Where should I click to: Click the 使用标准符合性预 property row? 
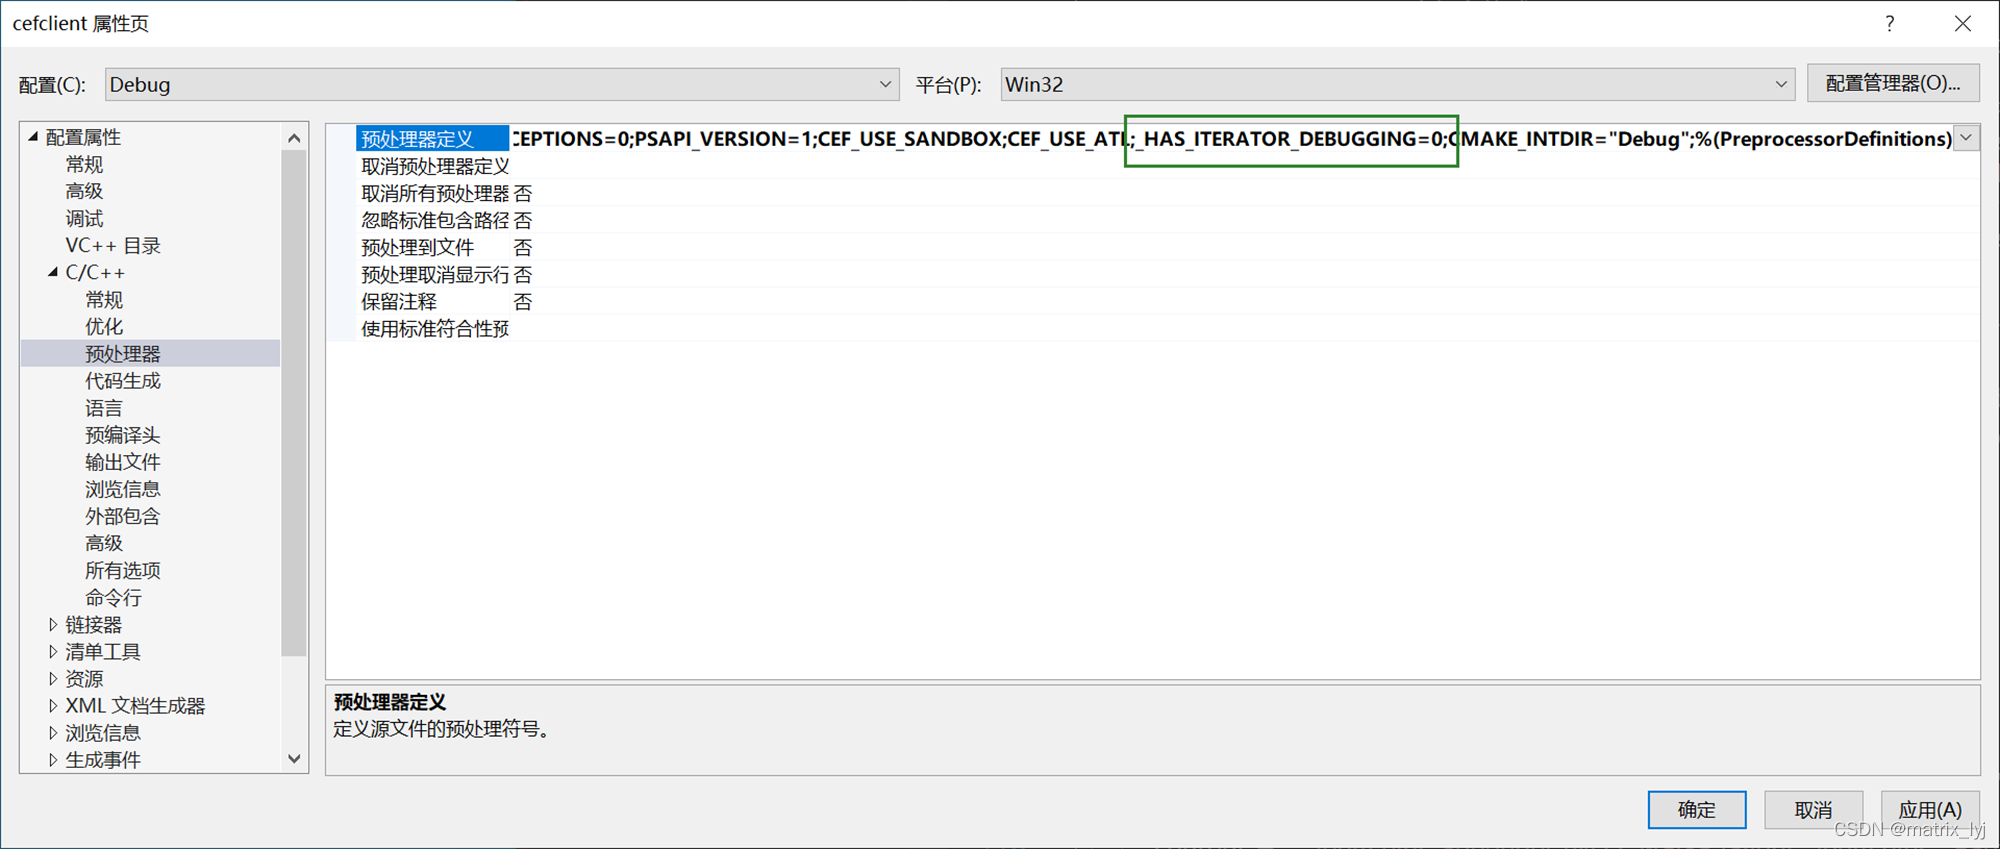(x=1167, y=327)
